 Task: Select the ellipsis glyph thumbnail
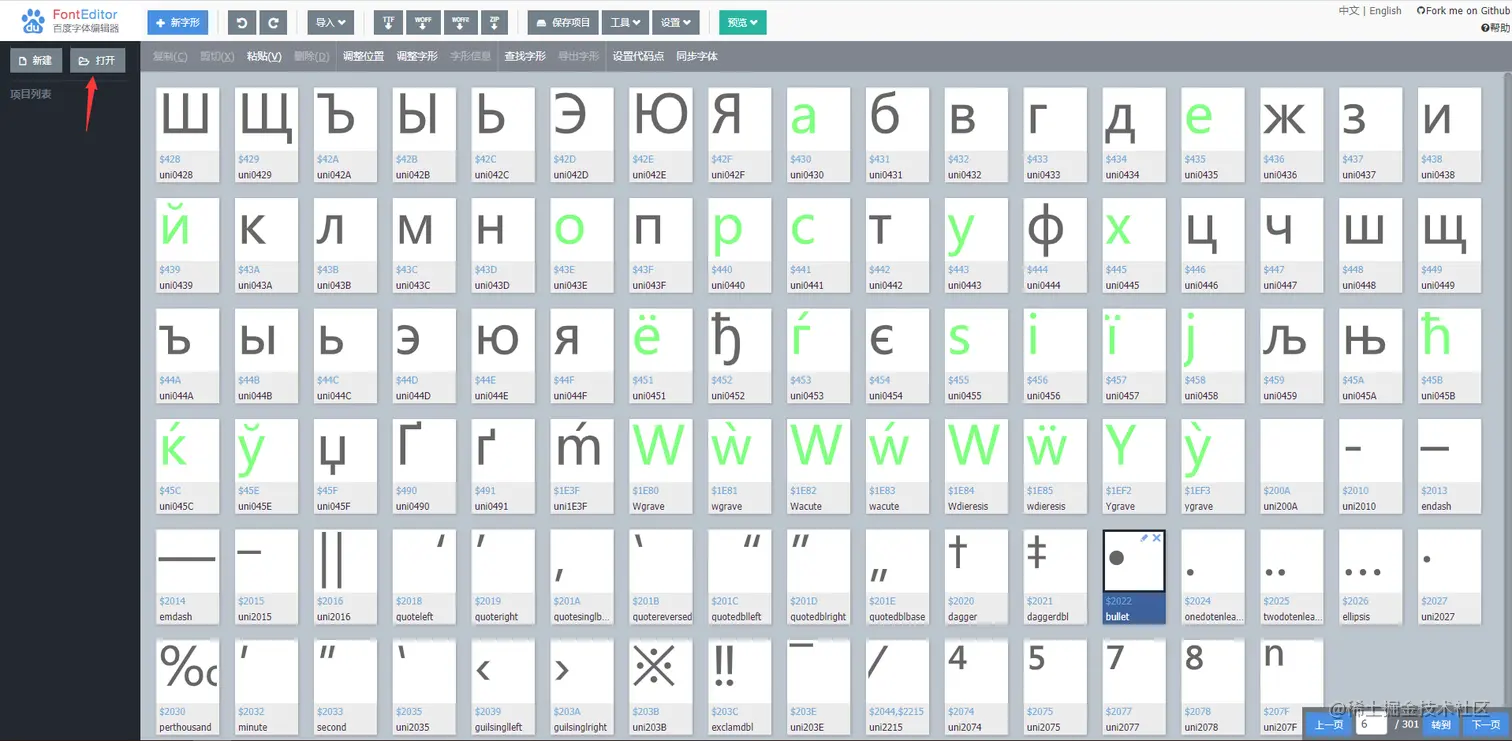coord(1370,577)
